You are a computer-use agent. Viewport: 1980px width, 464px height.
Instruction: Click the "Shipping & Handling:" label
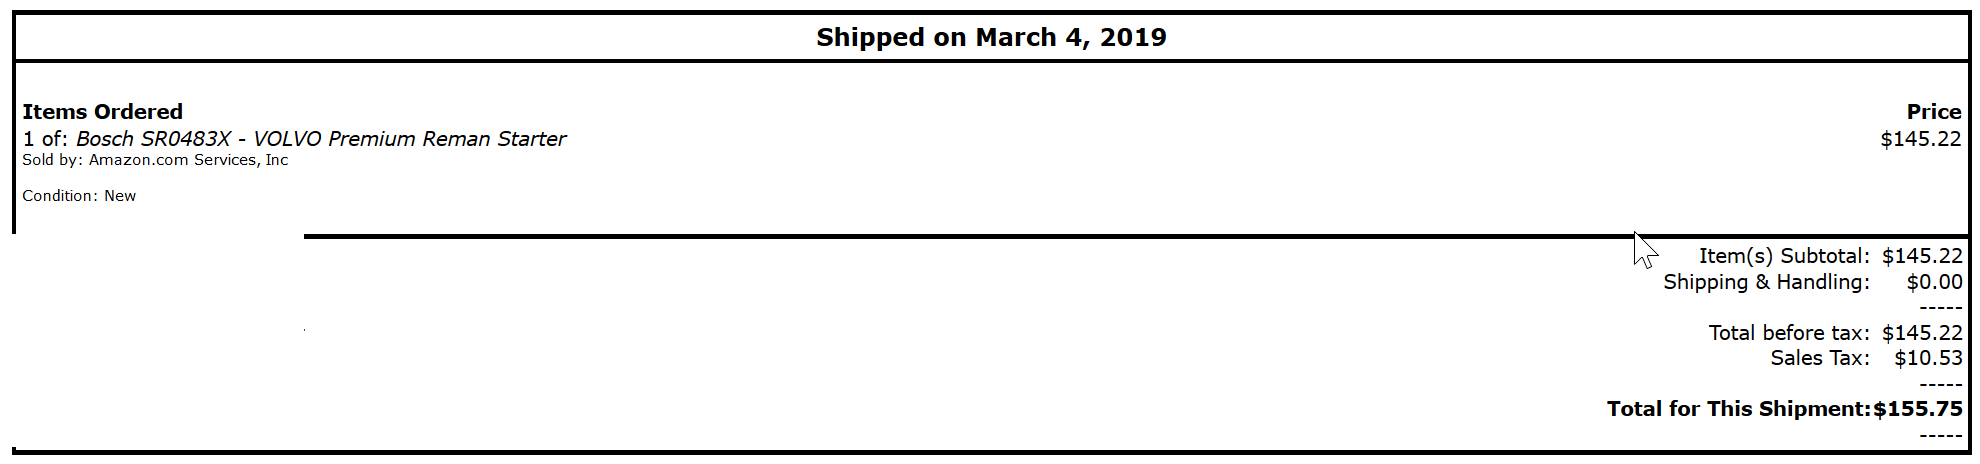tap(1766, 282)
